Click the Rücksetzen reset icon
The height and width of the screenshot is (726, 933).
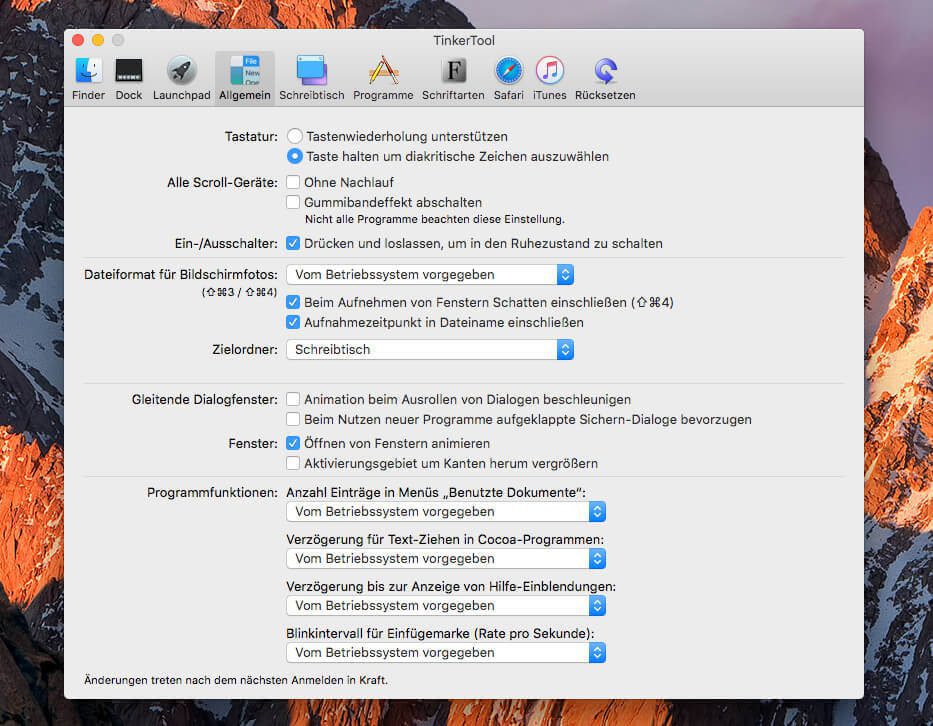pyautogui.click(x=604, y=71)
